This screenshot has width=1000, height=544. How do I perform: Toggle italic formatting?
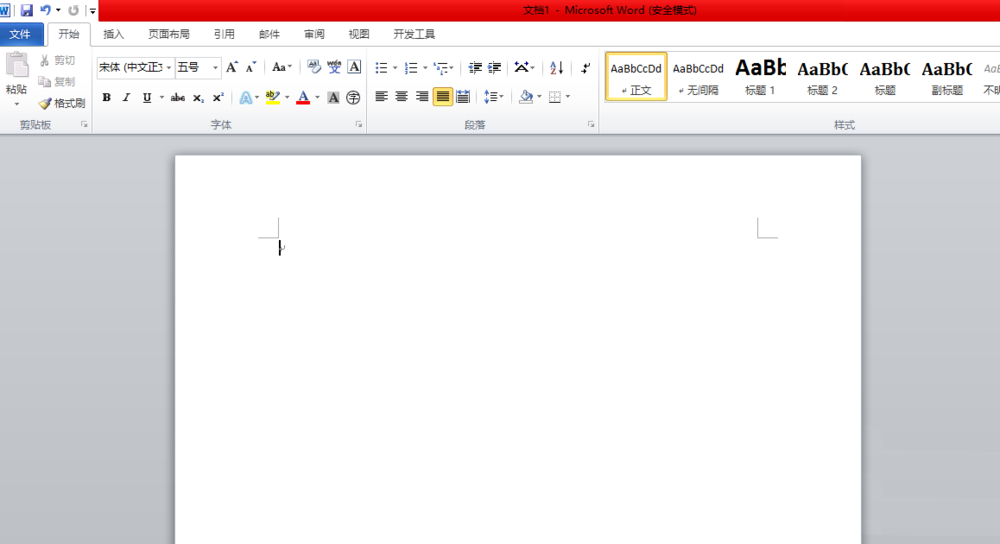coord(126,98)
